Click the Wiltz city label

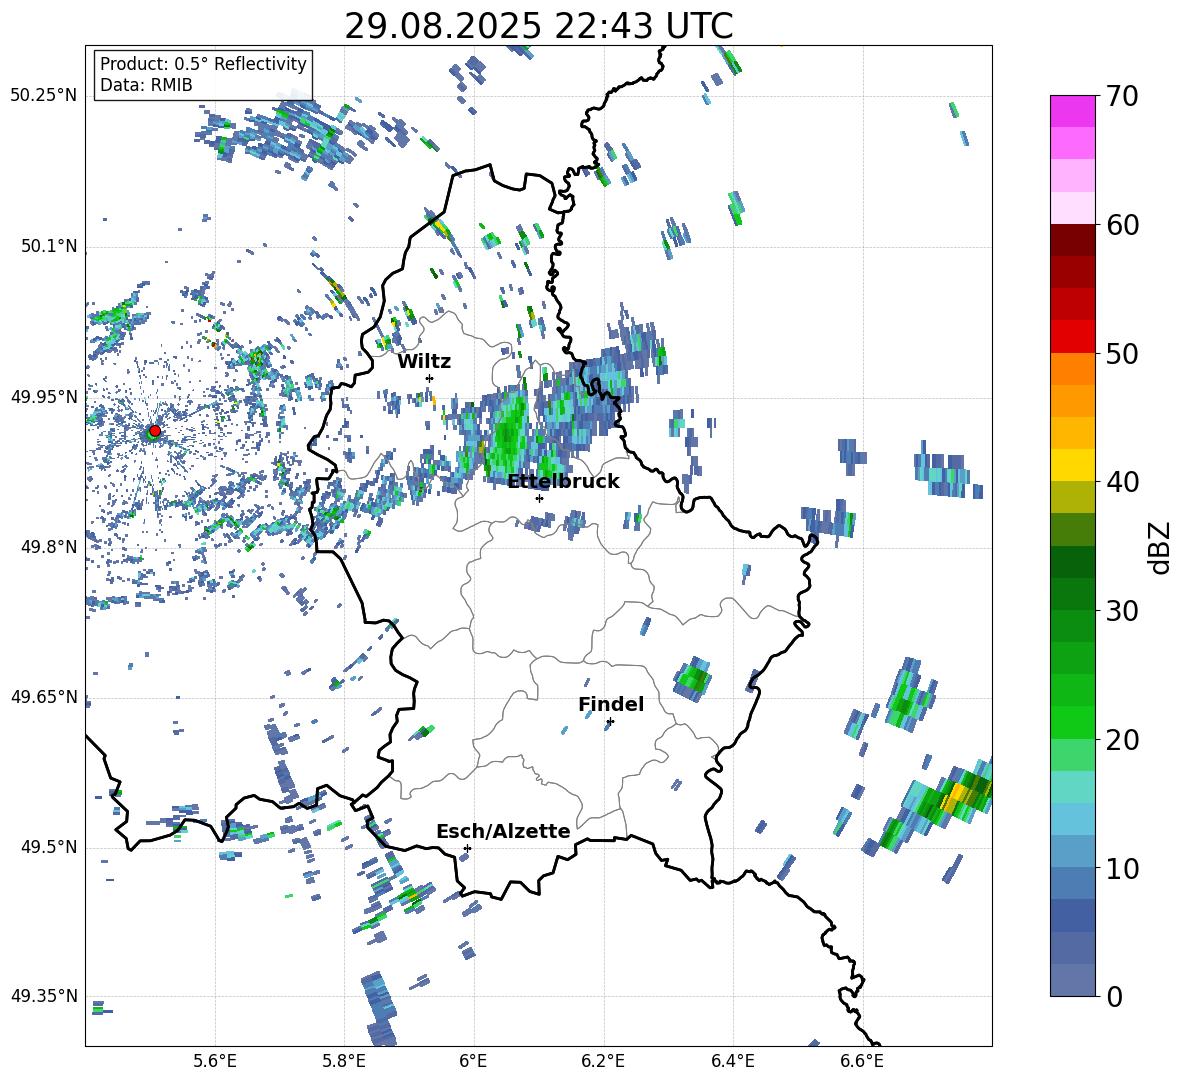pos(424,362)
